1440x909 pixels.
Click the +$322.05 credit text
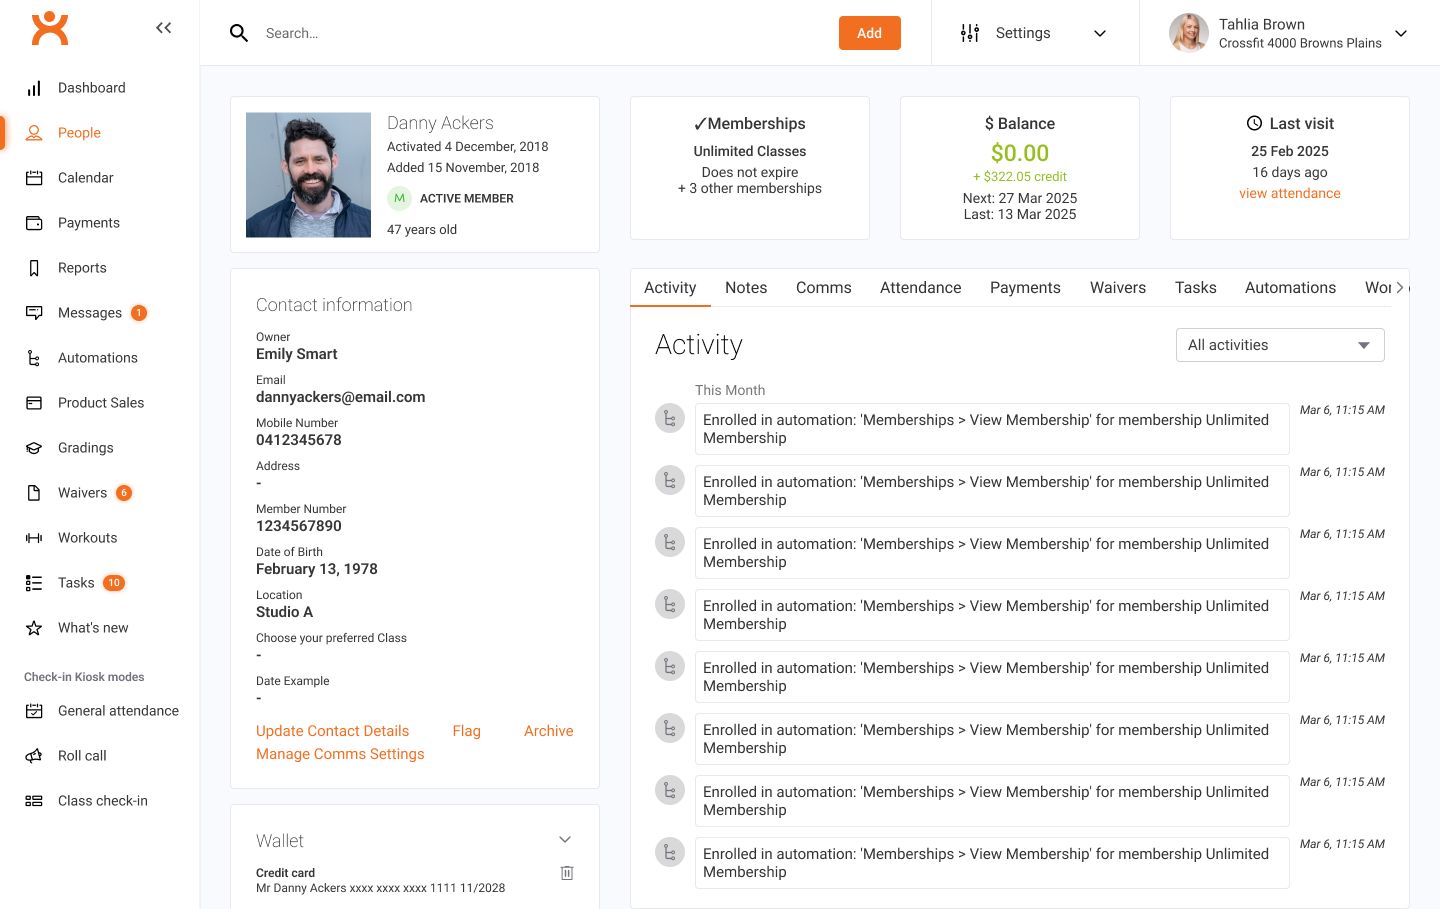coord(1020,177)
